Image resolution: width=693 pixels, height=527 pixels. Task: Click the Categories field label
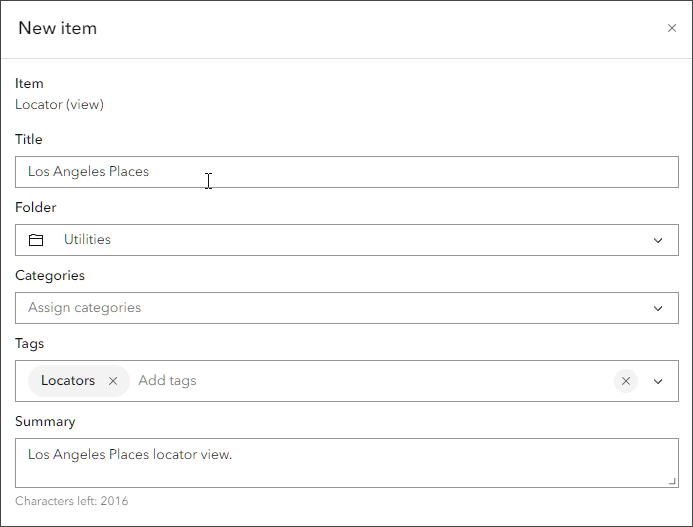[x=50, y=275]
